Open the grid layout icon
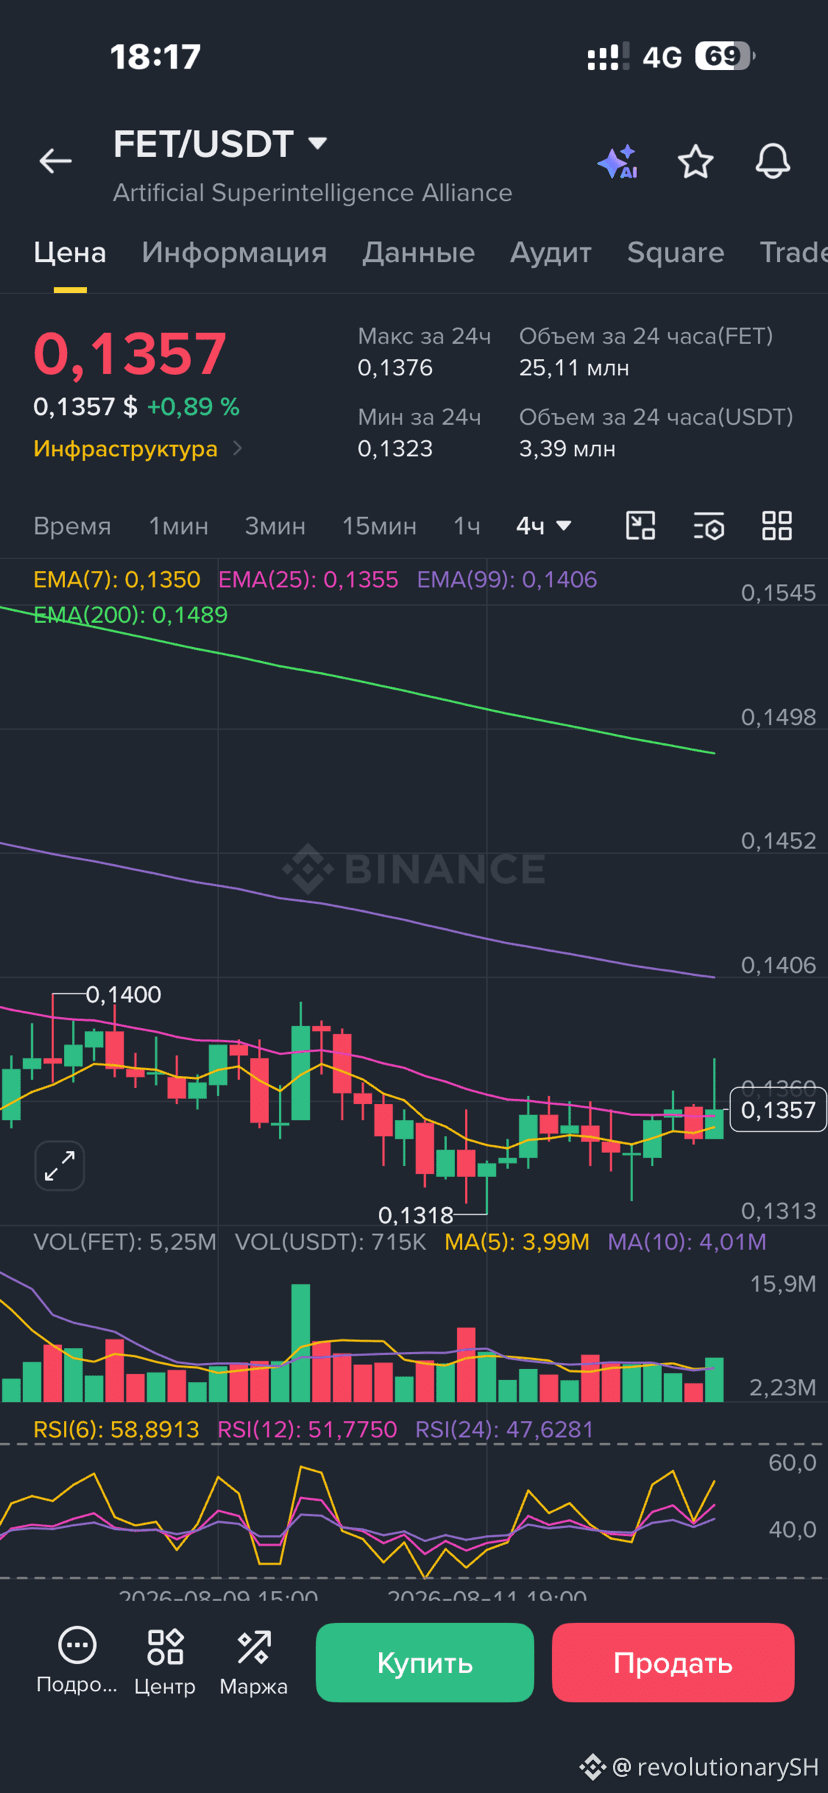The width and height of the screenshot is (828, 1793). tap(777, 526)
